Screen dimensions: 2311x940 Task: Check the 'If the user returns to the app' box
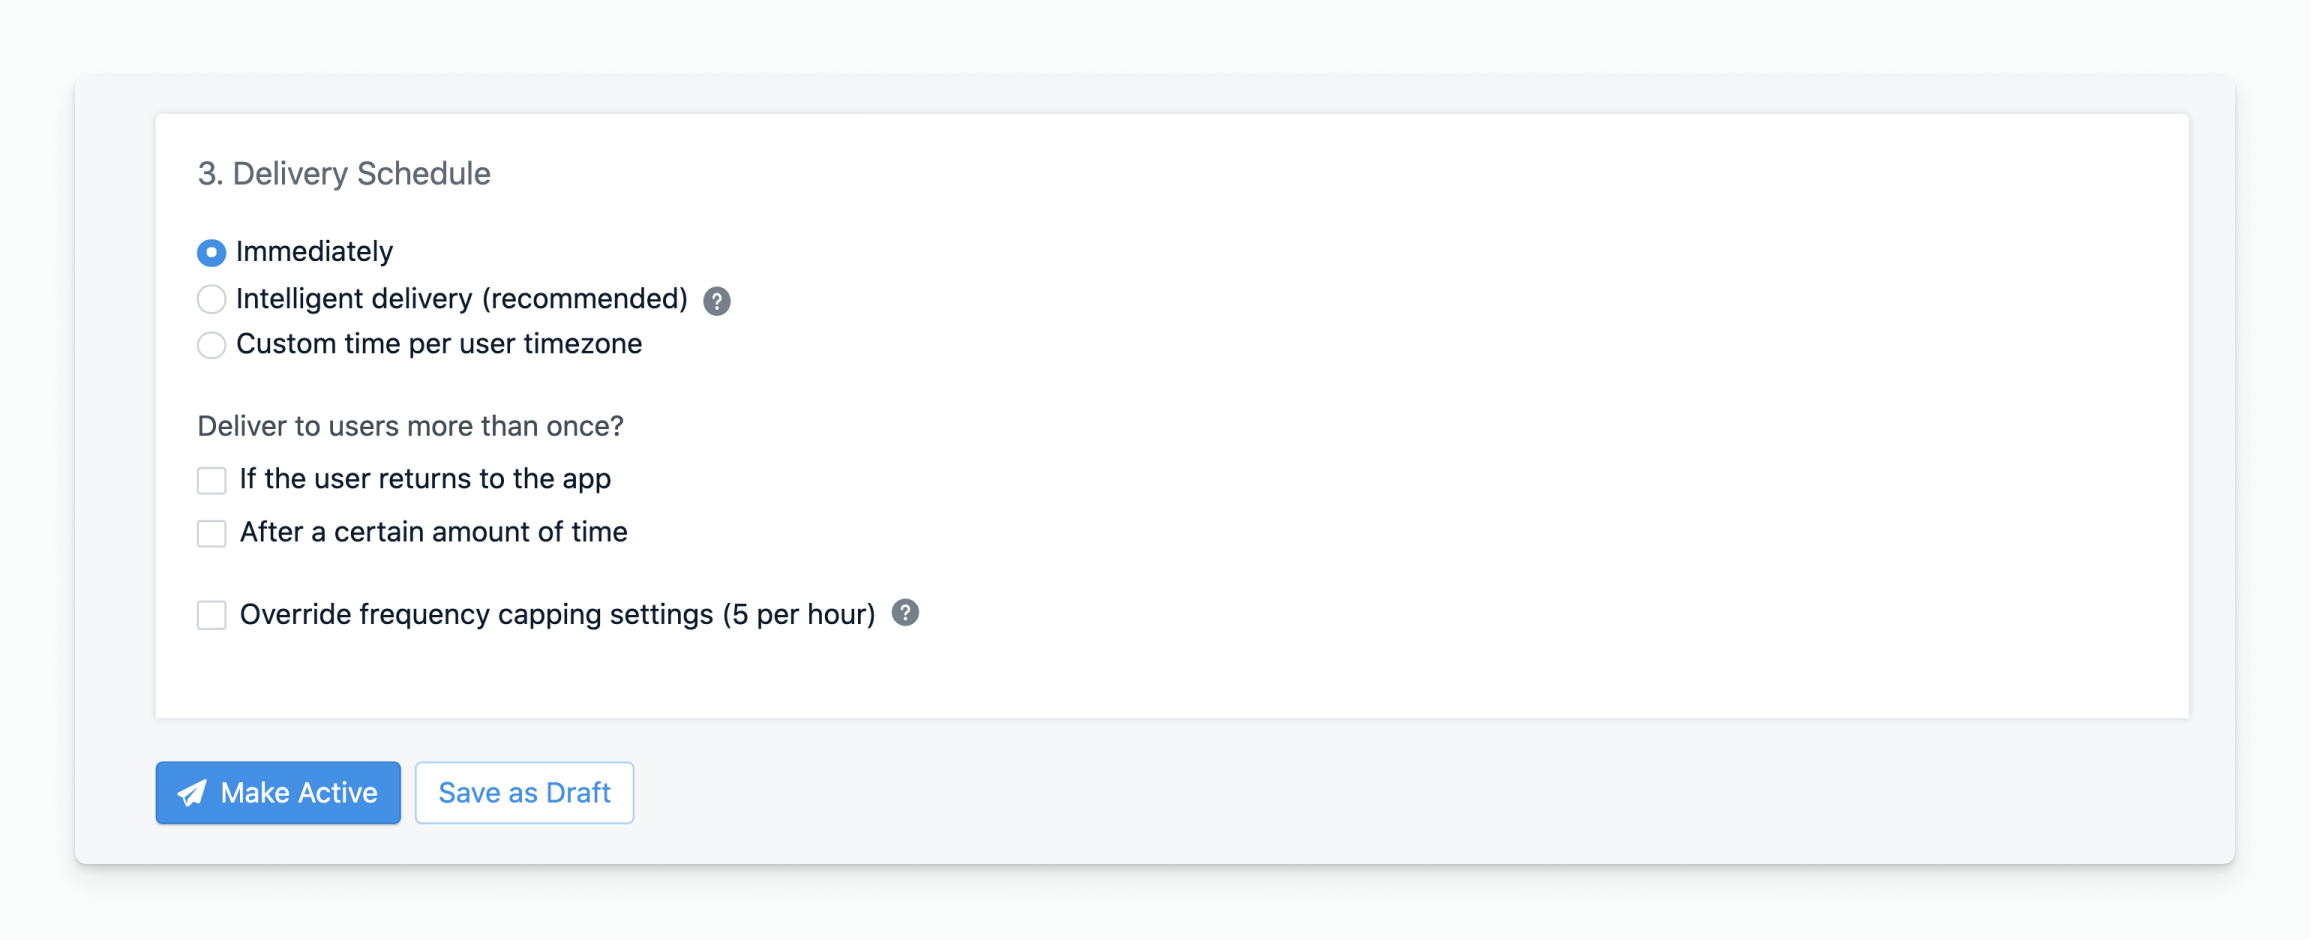click(211, 480)
